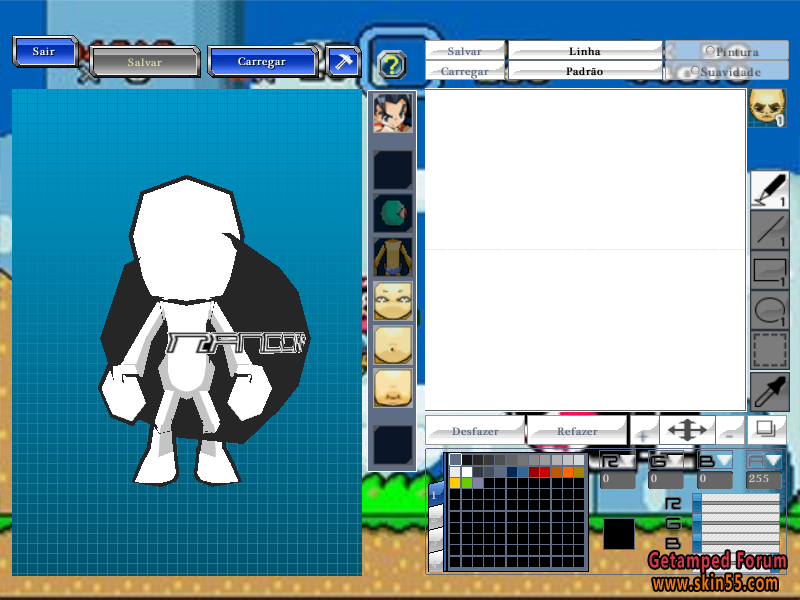Pick the dark navy blue palette swatch
This screenshot has height=600, width=800.
[511, 471]
